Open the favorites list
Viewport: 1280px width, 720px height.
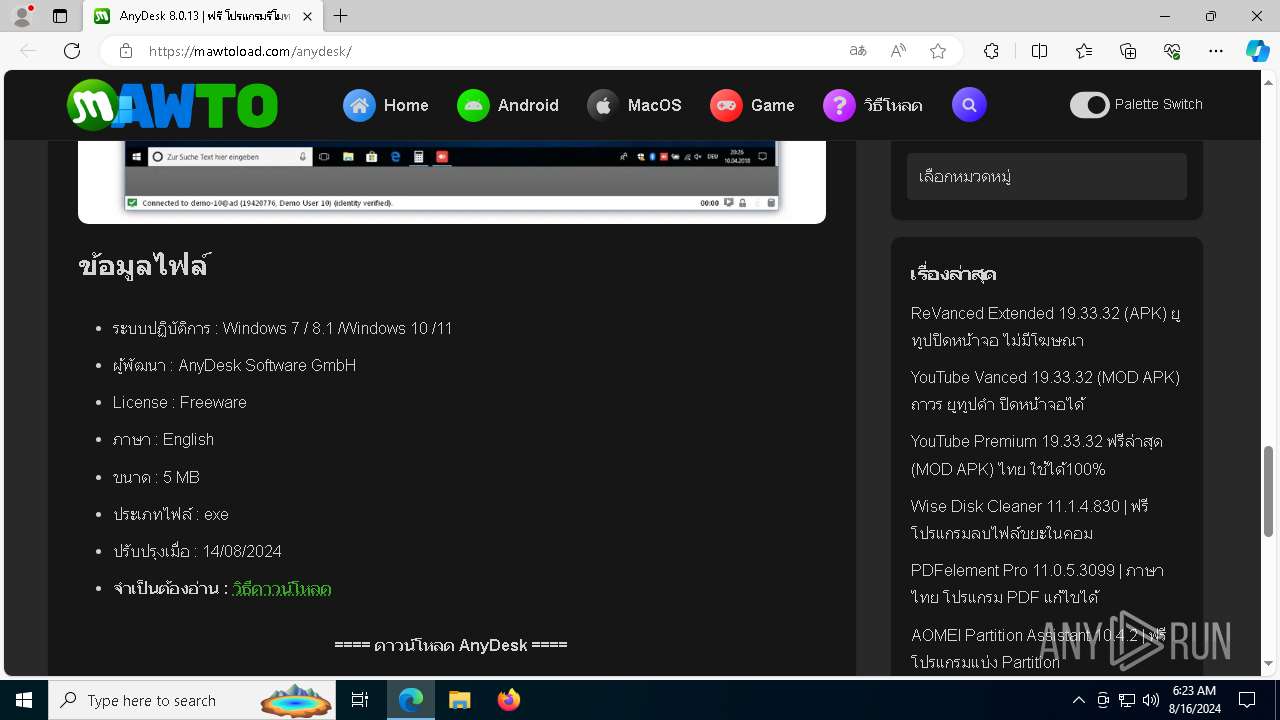click(x=1084, y=51)
